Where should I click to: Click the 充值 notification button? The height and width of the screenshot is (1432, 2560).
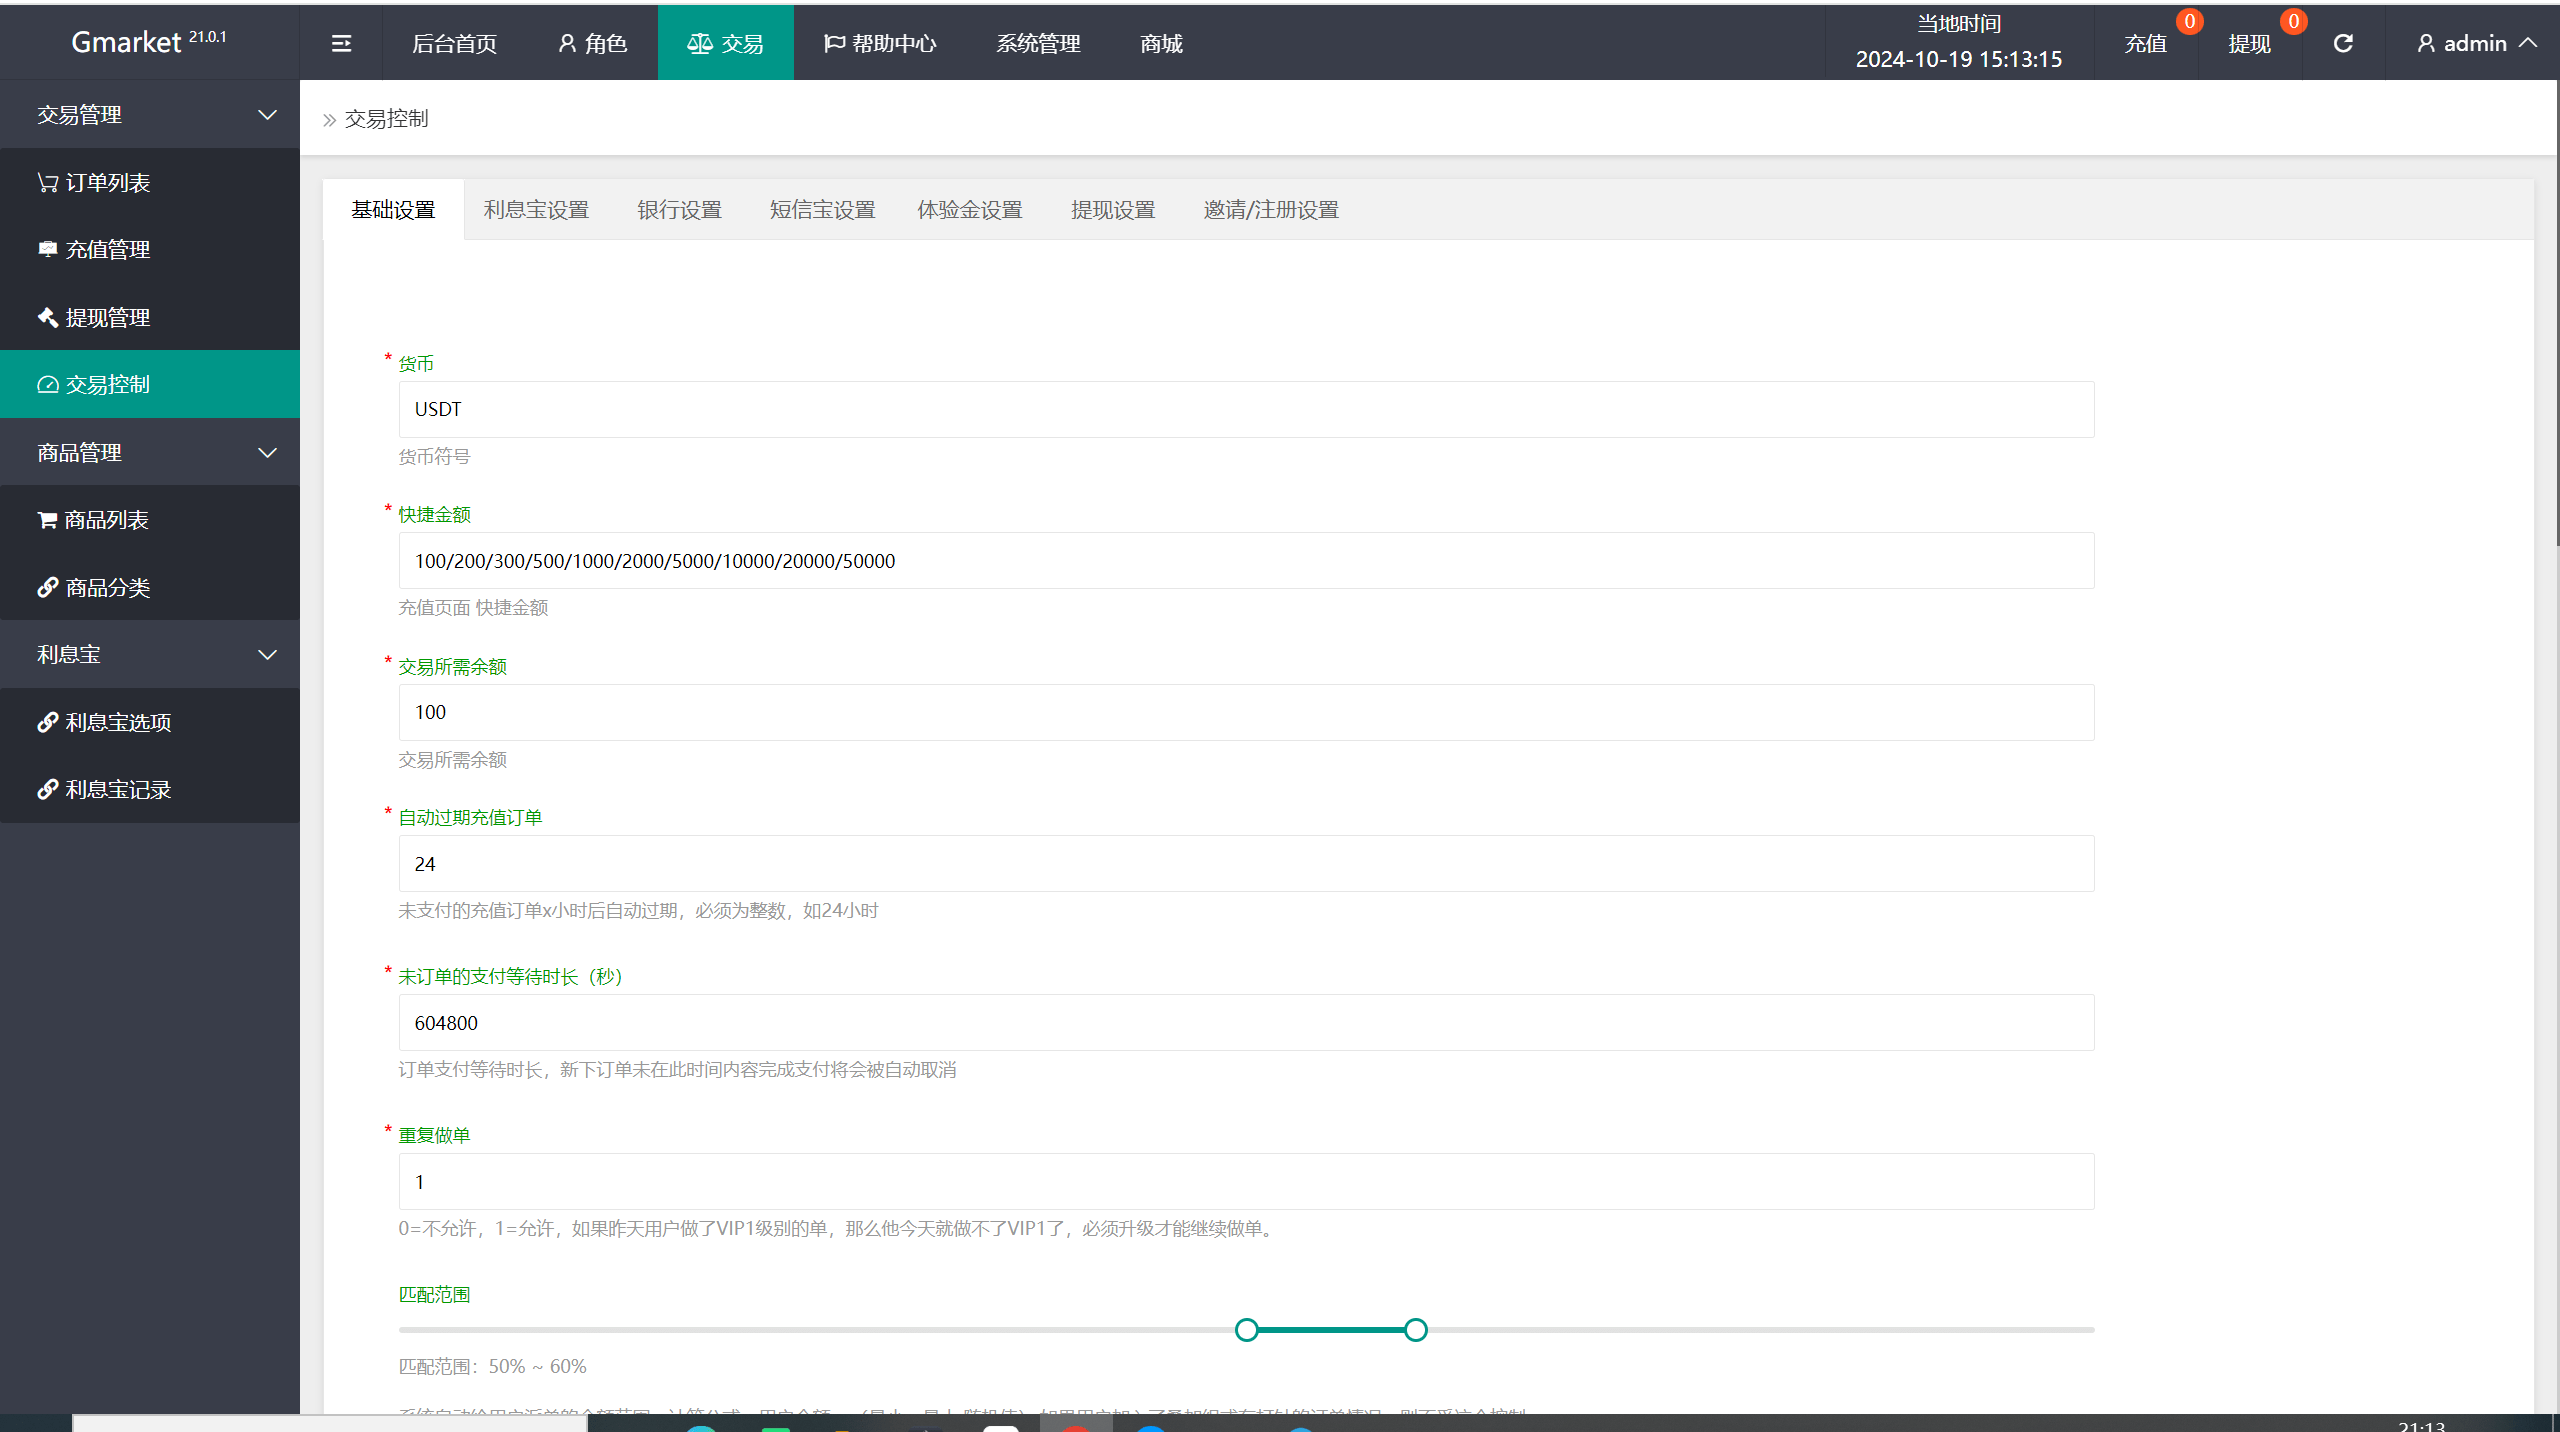[x=2146, y=43]
